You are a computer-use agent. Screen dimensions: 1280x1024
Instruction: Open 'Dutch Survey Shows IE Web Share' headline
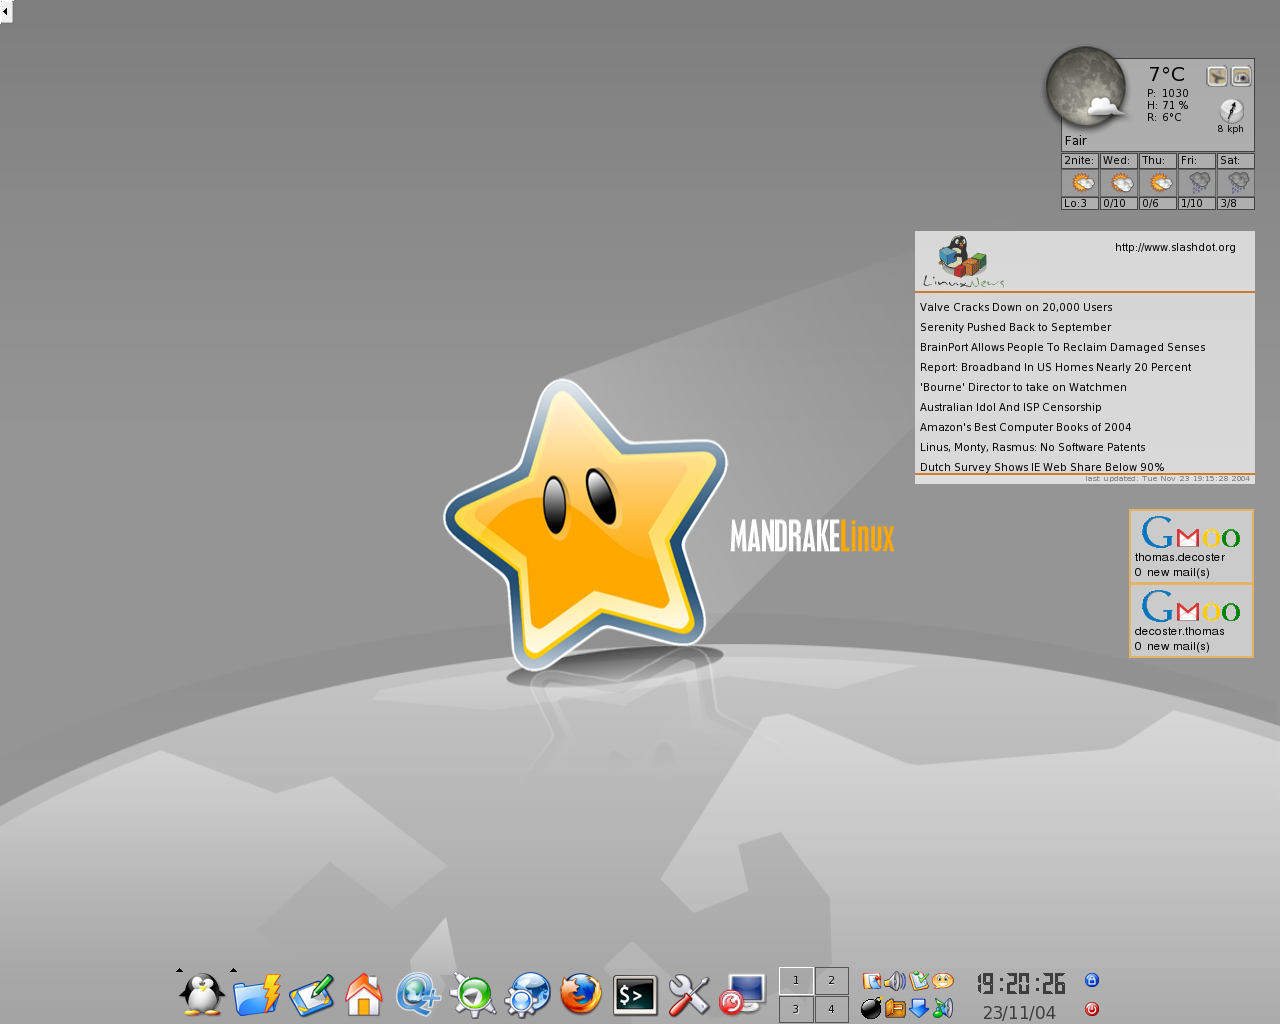pos(1042,467)
